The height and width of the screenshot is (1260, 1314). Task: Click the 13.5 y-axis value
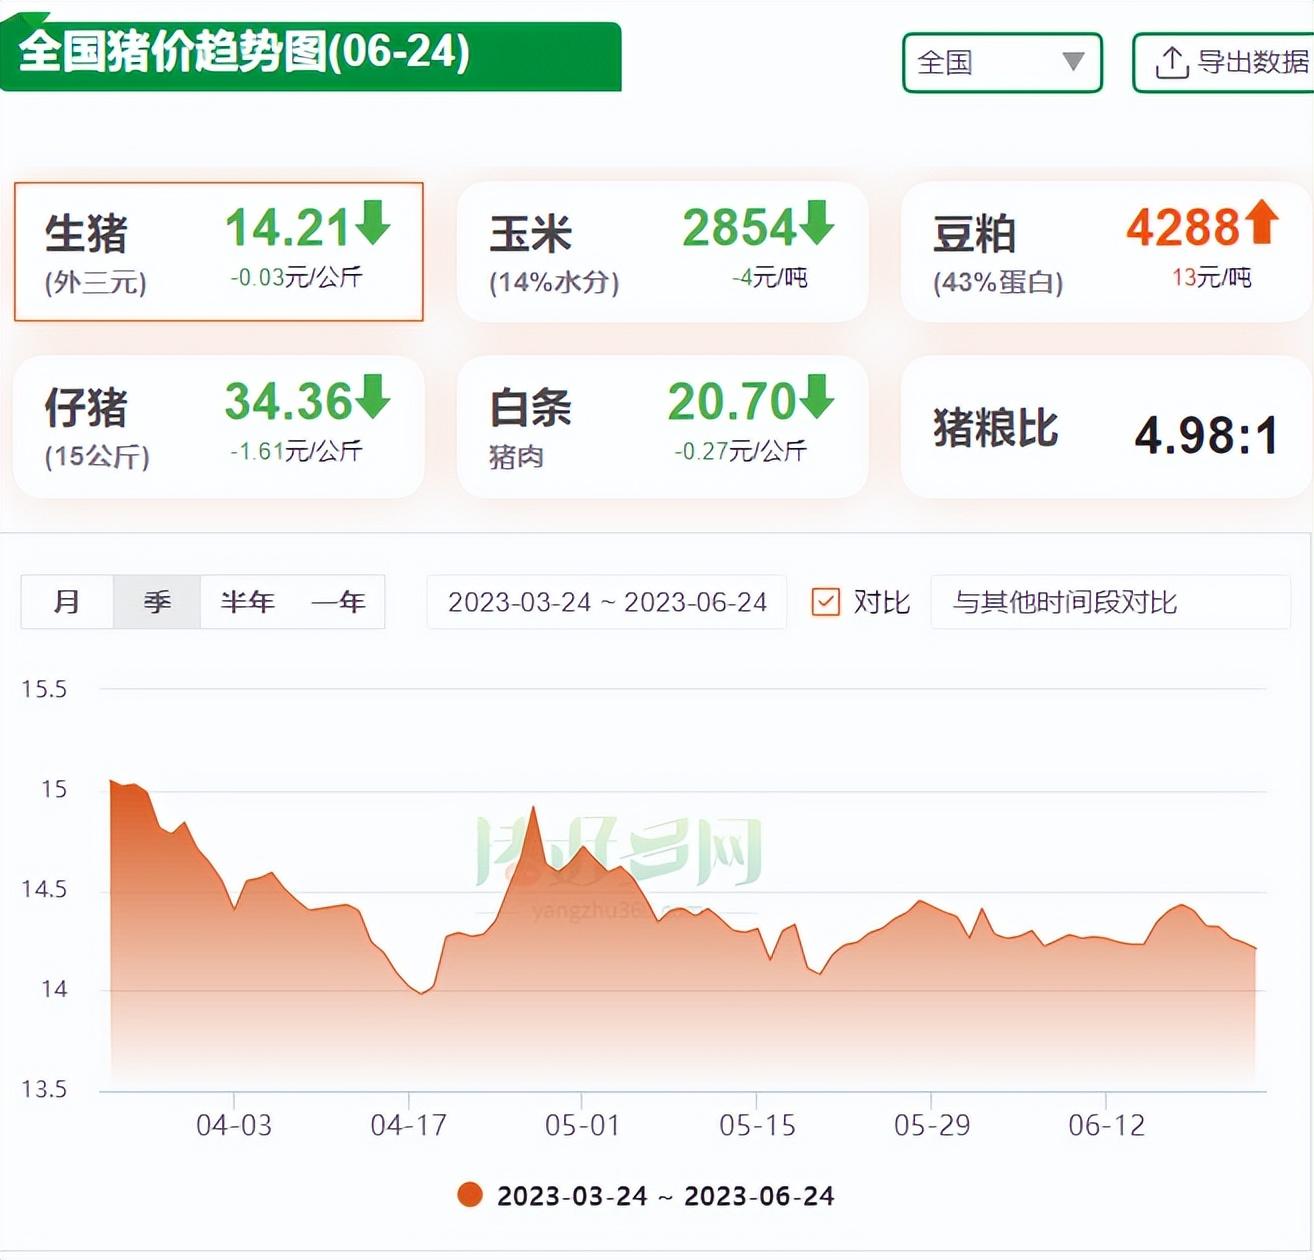tap(44, 1089)
